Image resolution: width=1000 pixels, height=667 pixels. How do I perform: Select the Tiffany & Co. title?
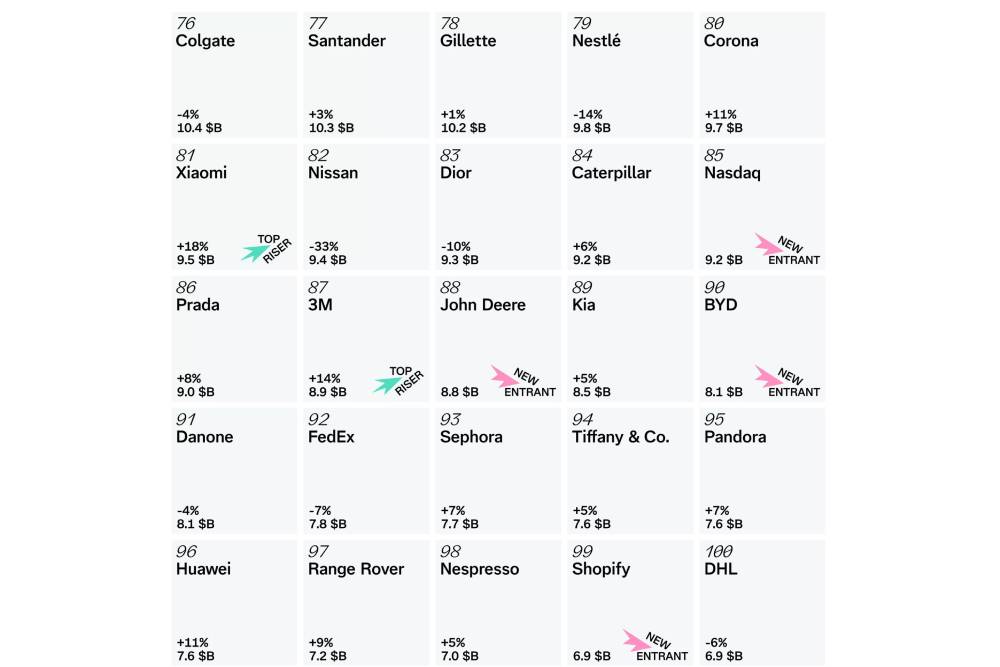621,437
